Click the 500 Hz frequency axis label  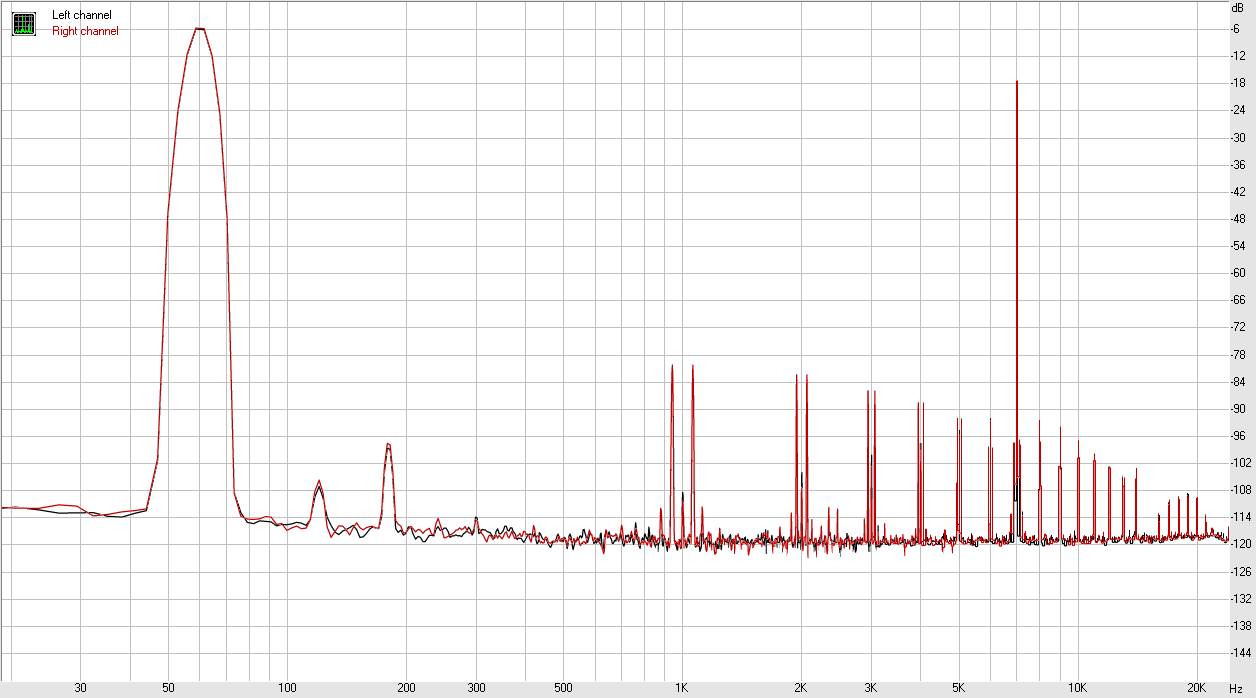point(563,688)
